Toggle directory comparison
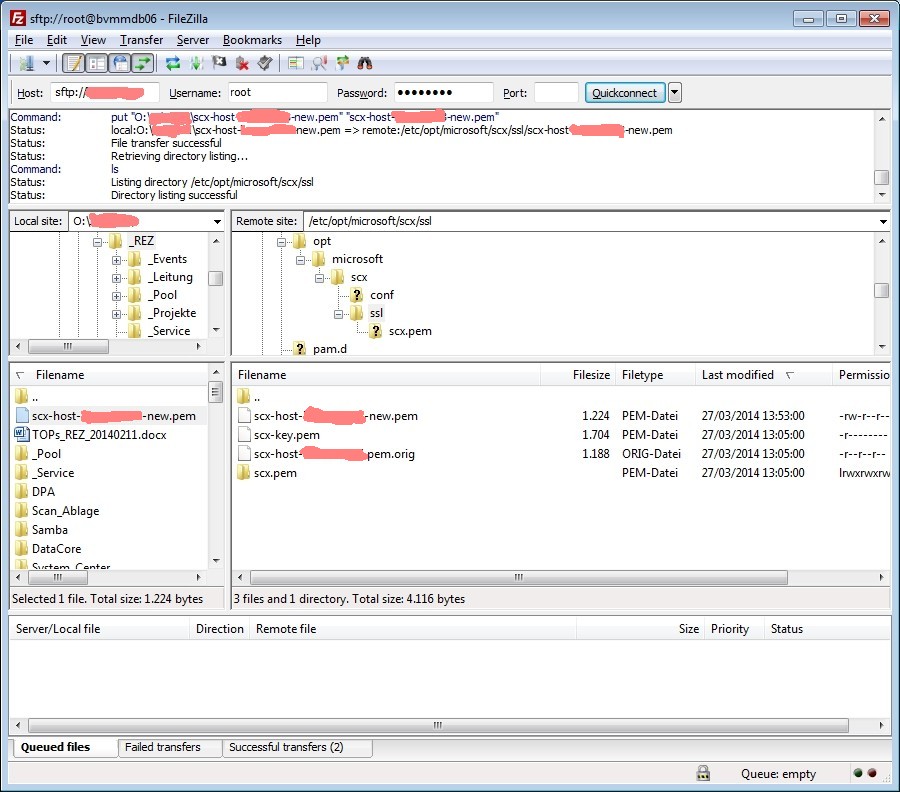The image size is (900, 792). pos(319,63)
